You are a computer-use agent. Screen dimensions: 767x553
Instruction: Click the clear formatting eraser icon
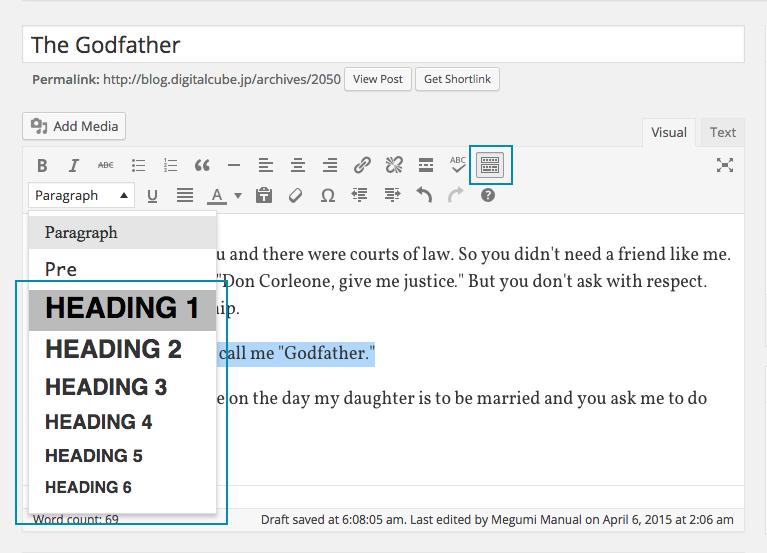295,196
